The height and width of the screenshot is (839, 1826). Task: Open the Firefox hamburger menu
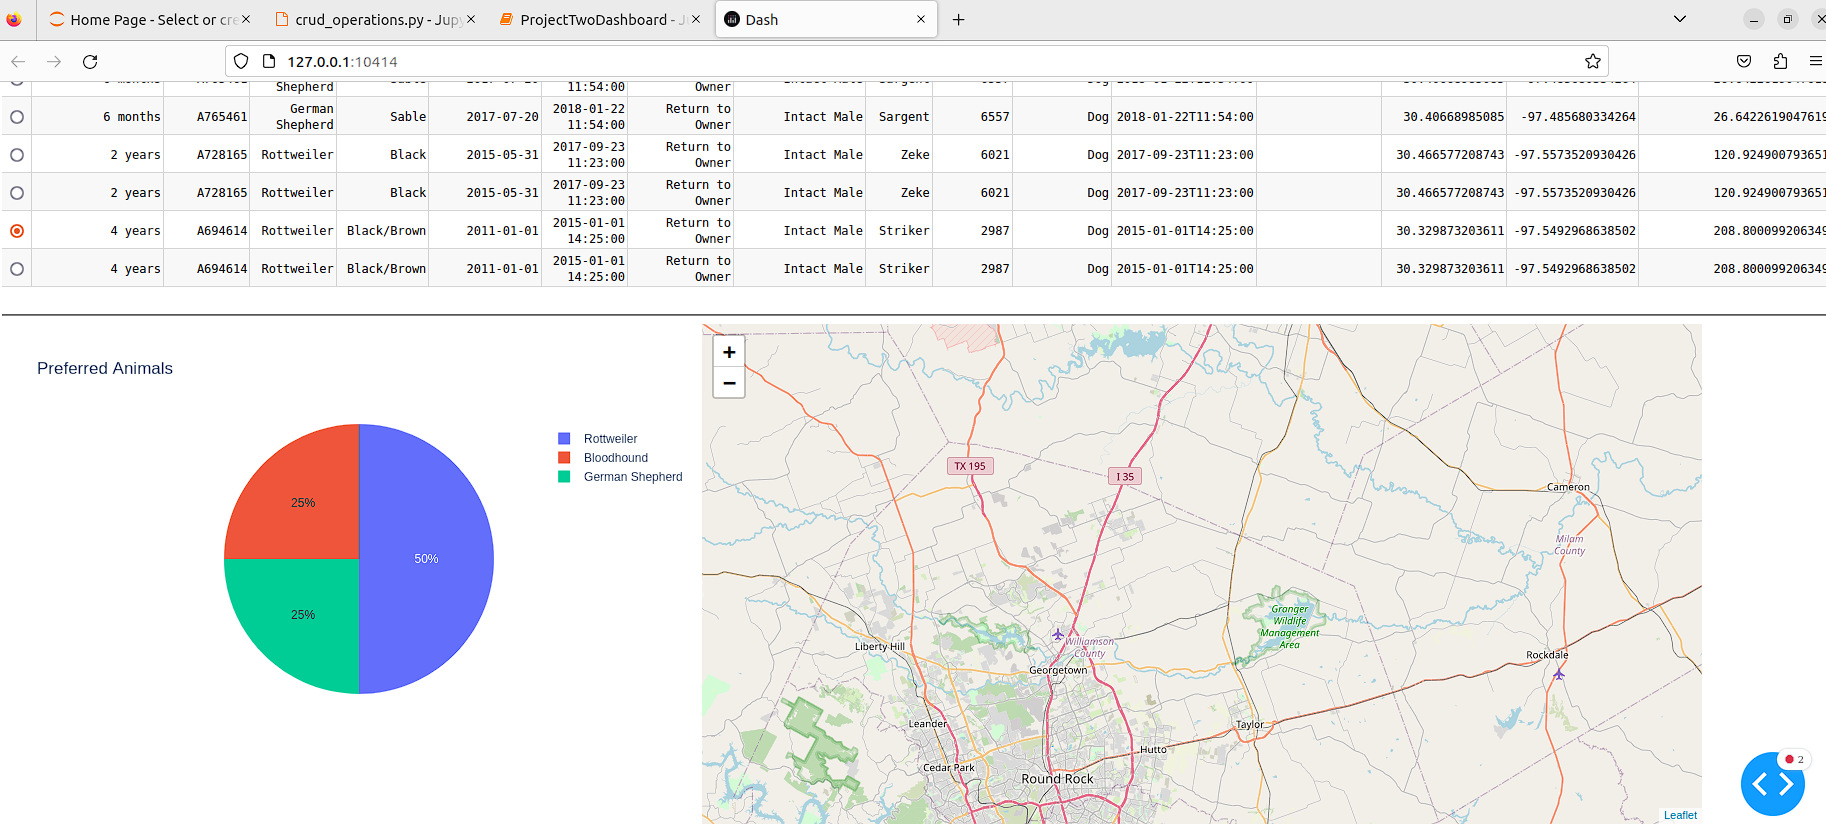[1816, 61]
